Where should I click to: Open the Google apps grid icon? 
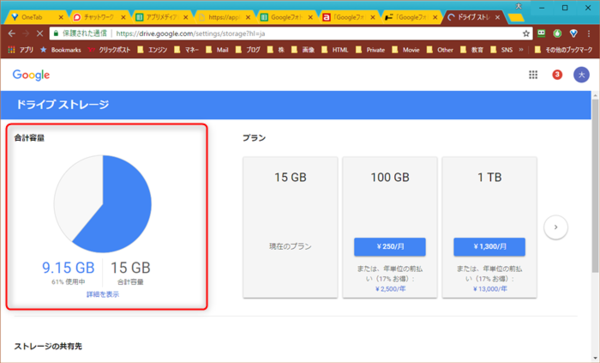(x=533, y=75)
